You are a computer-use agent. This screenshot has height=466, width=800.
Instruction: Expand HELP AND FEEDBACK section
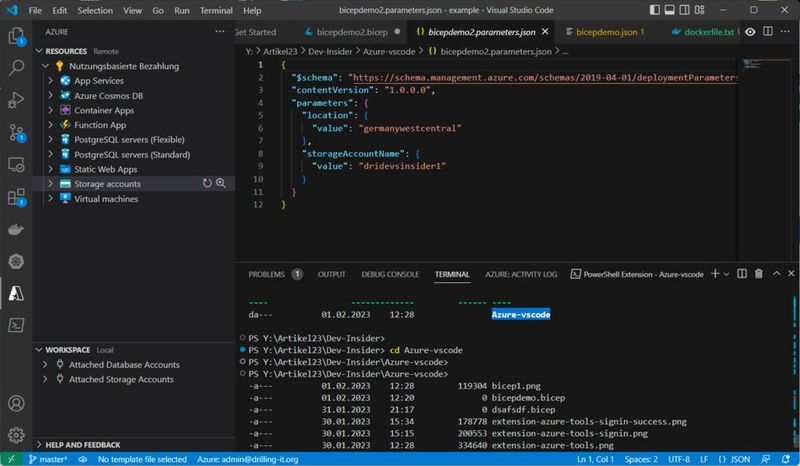point(39,445)
